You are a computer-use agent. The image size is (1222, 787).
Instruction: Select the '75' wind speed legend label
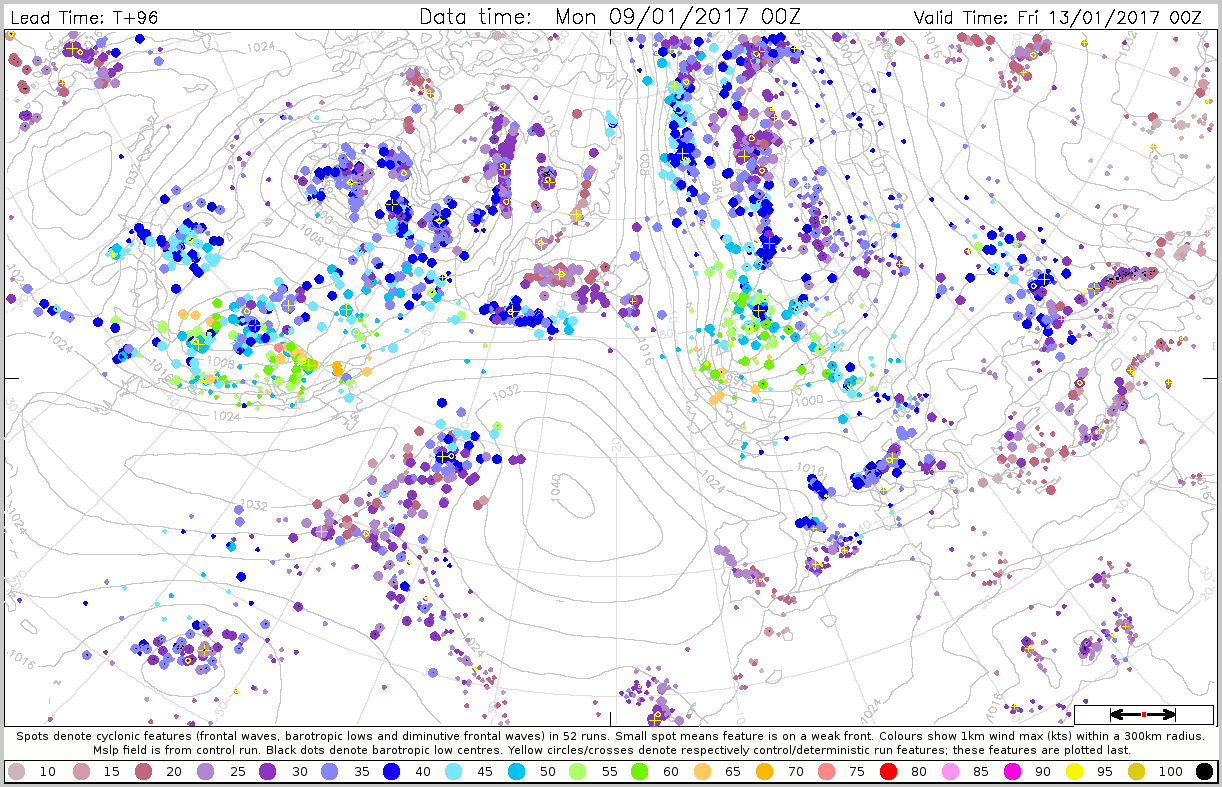(857, 771)
